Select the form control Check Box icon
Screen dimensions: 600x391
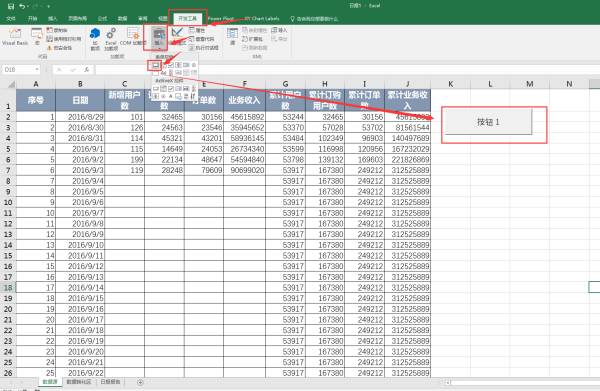pos(171,65)
